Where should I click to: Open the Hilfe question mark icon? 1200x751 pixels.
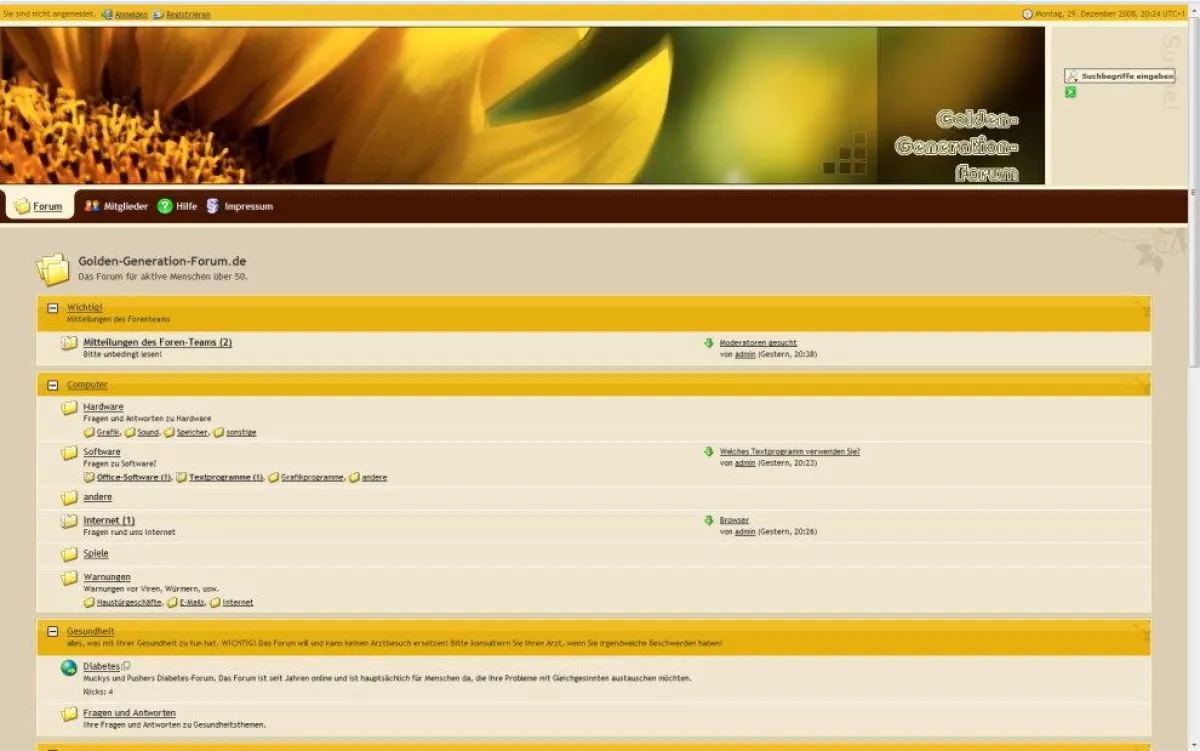tap(164, 207)
